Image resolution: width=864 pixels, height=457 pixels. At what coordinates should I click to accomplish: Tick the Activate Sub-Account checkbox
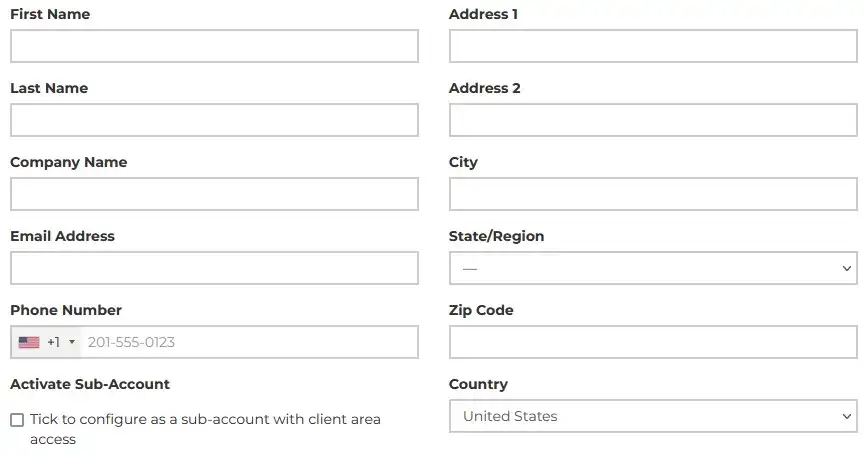[17, 420]
